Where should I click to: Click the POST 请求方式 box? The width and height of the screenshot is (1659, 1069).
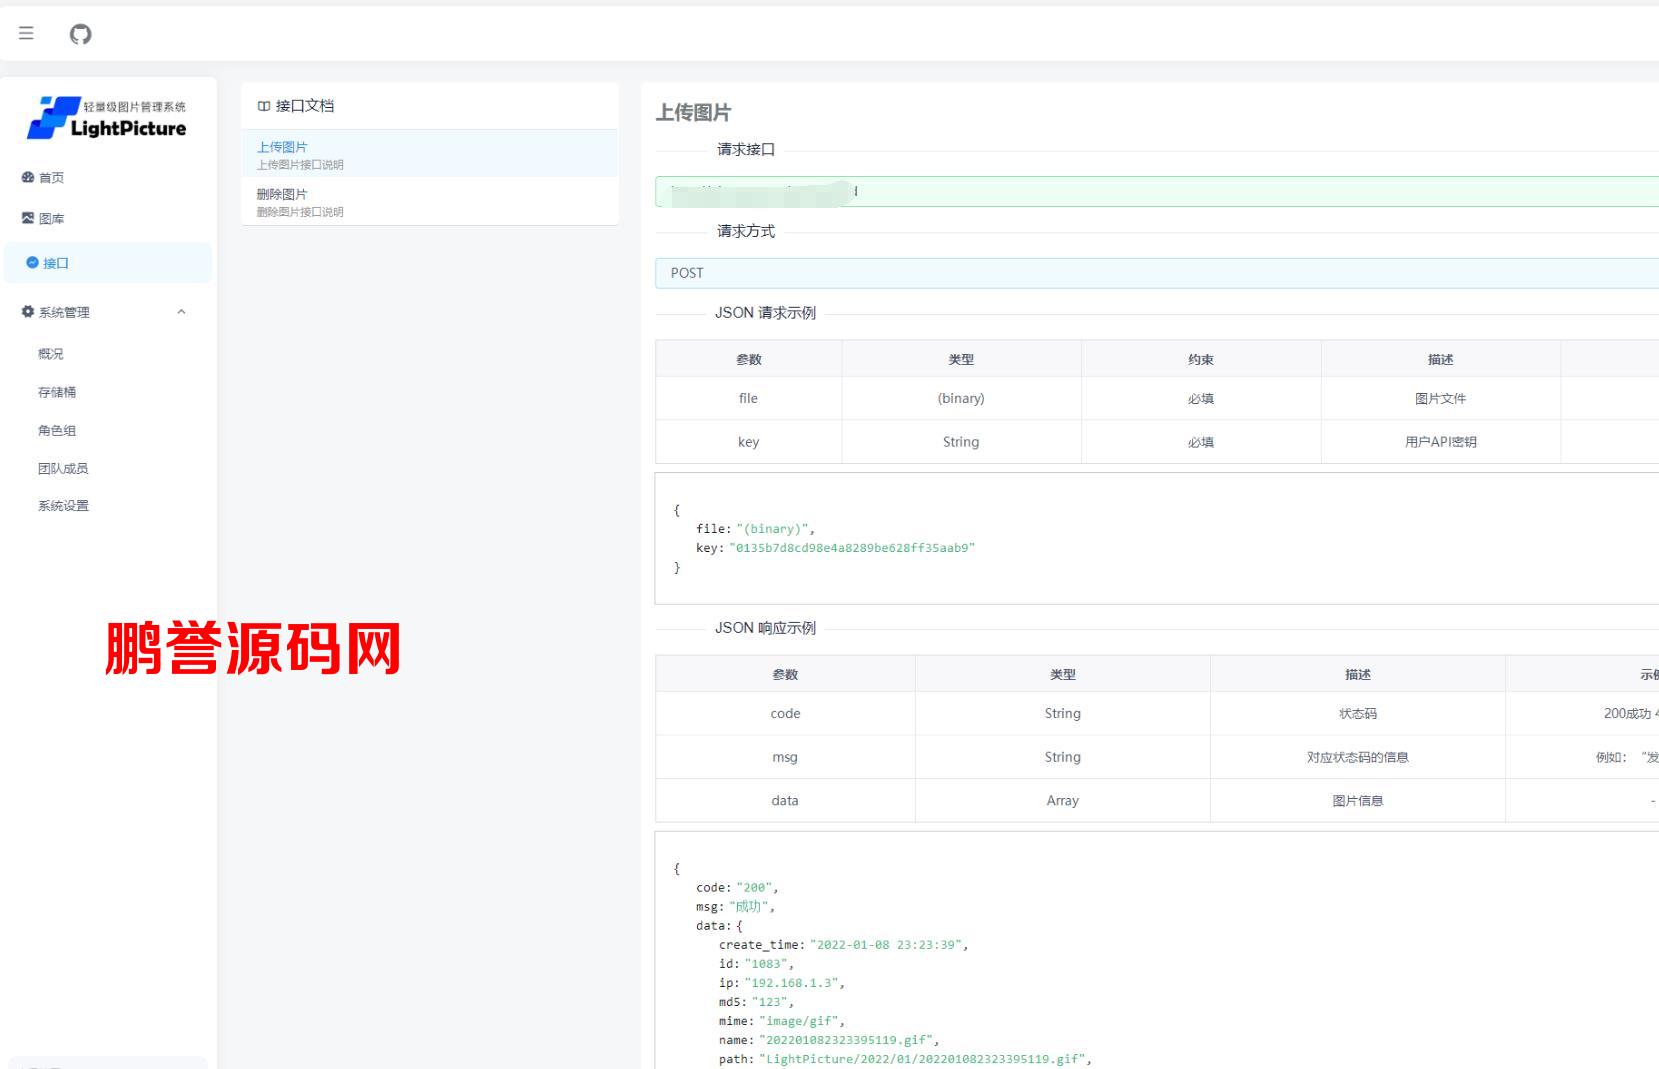pyautogui.click(x=1156, y=273)
